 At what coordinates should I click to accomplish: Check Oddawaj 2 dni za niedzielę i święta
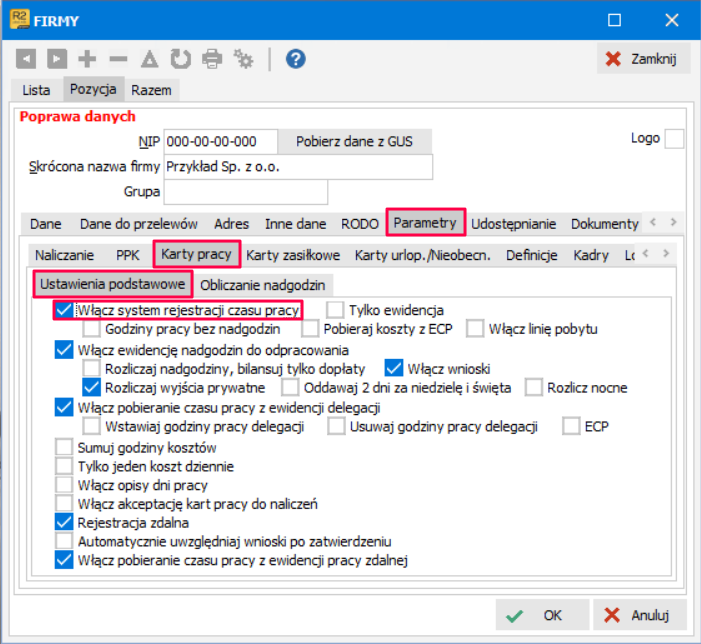pos(290,387)
